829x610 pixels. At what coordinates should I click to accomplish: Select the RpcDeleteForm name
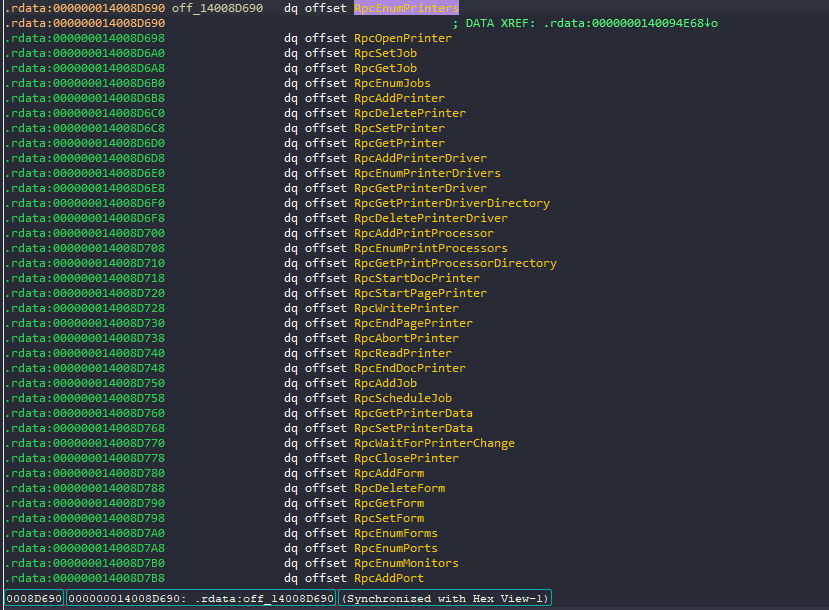399,488
